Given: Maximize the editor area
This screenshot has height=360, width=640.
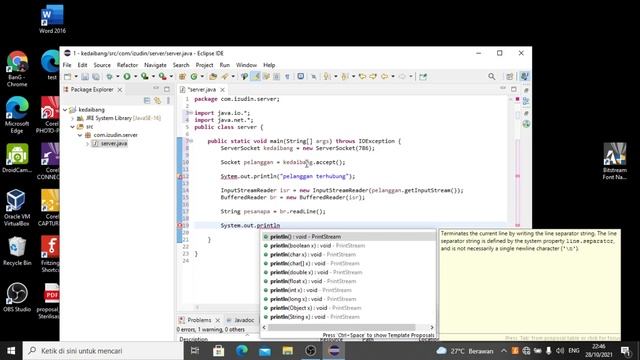Looking at the screenshot, I should pyautogui.click(x=513, y=89).
